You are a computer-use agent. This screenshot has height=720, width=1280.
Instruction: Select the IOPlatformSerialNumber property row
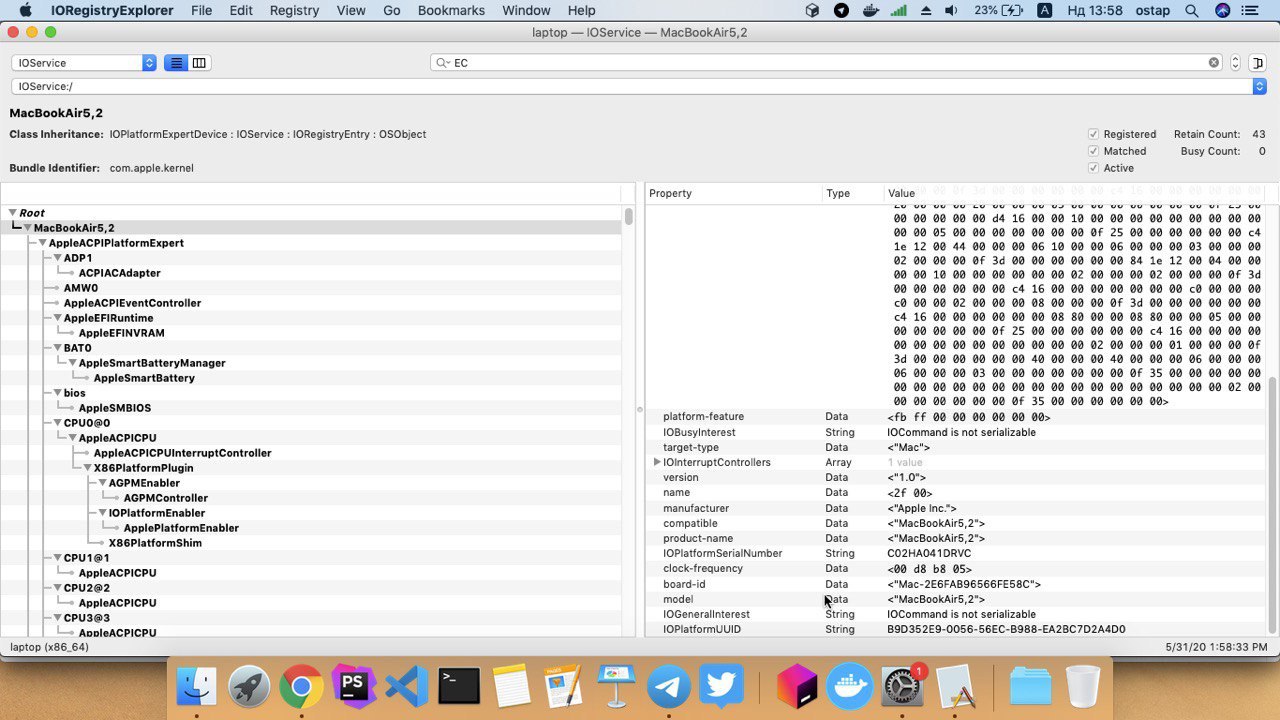pos(955,553)
